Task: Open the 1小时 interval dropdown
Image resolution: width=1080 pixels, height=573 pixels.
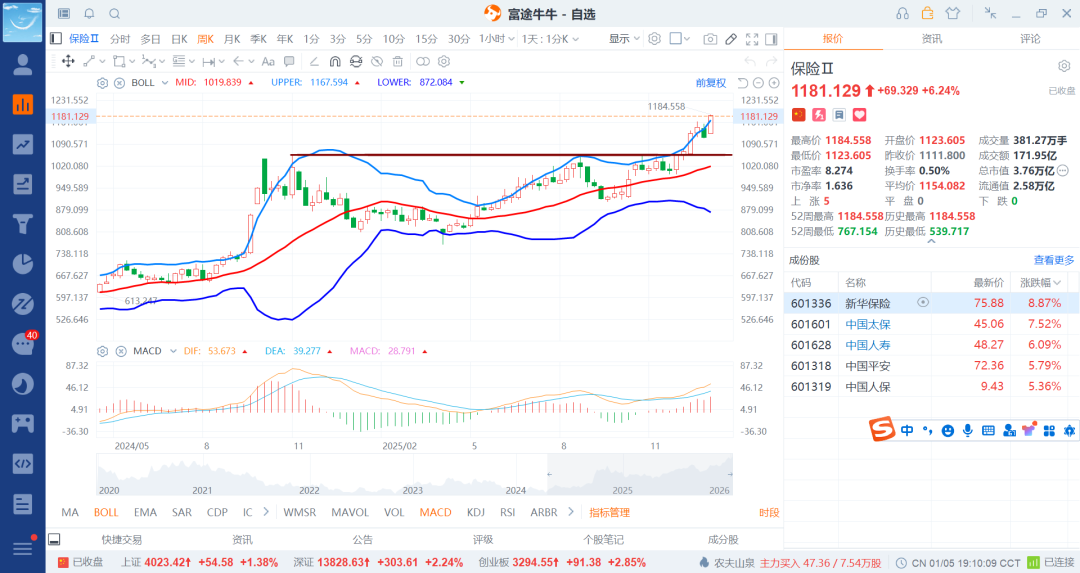Action: tap(495, 39)
